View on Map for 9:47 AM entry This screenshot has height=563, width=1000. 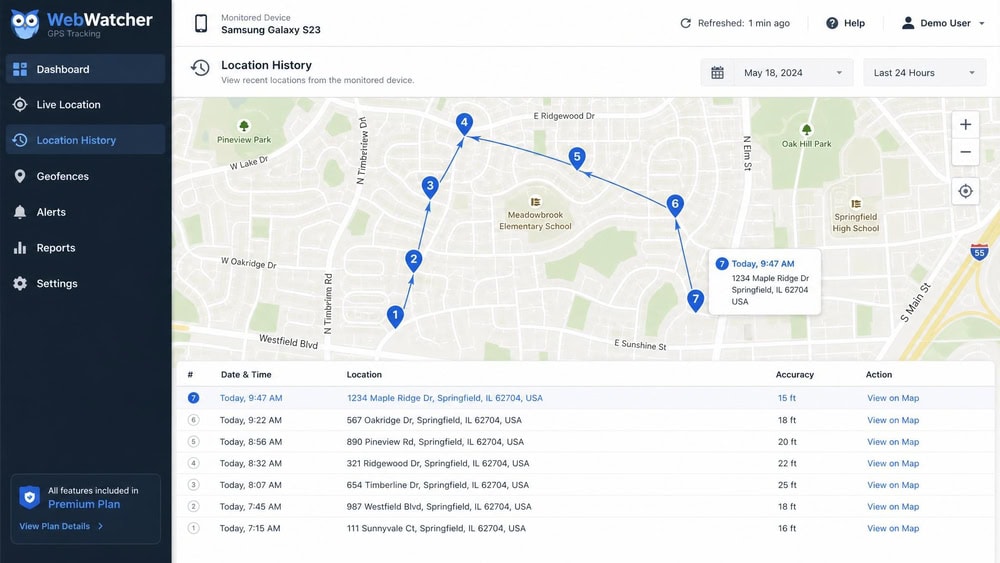893,398
